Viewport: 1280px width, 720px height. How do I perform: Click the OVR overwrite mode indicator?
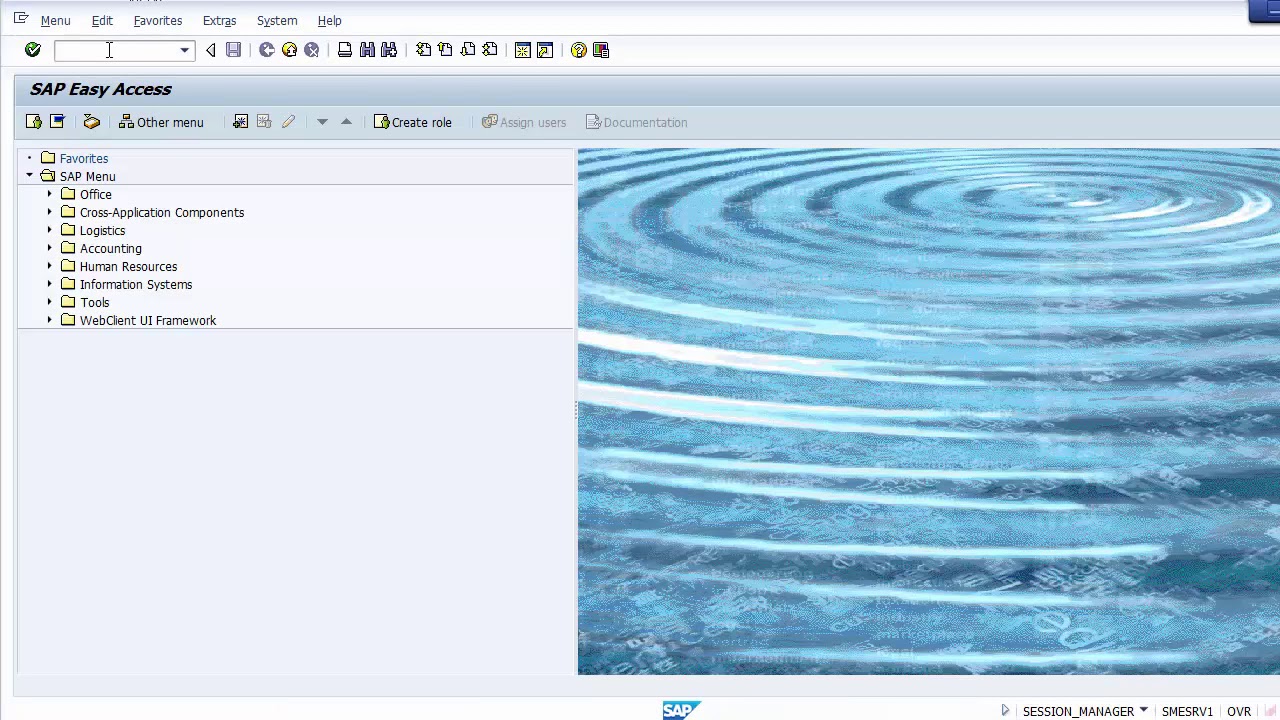[1239, 711]
